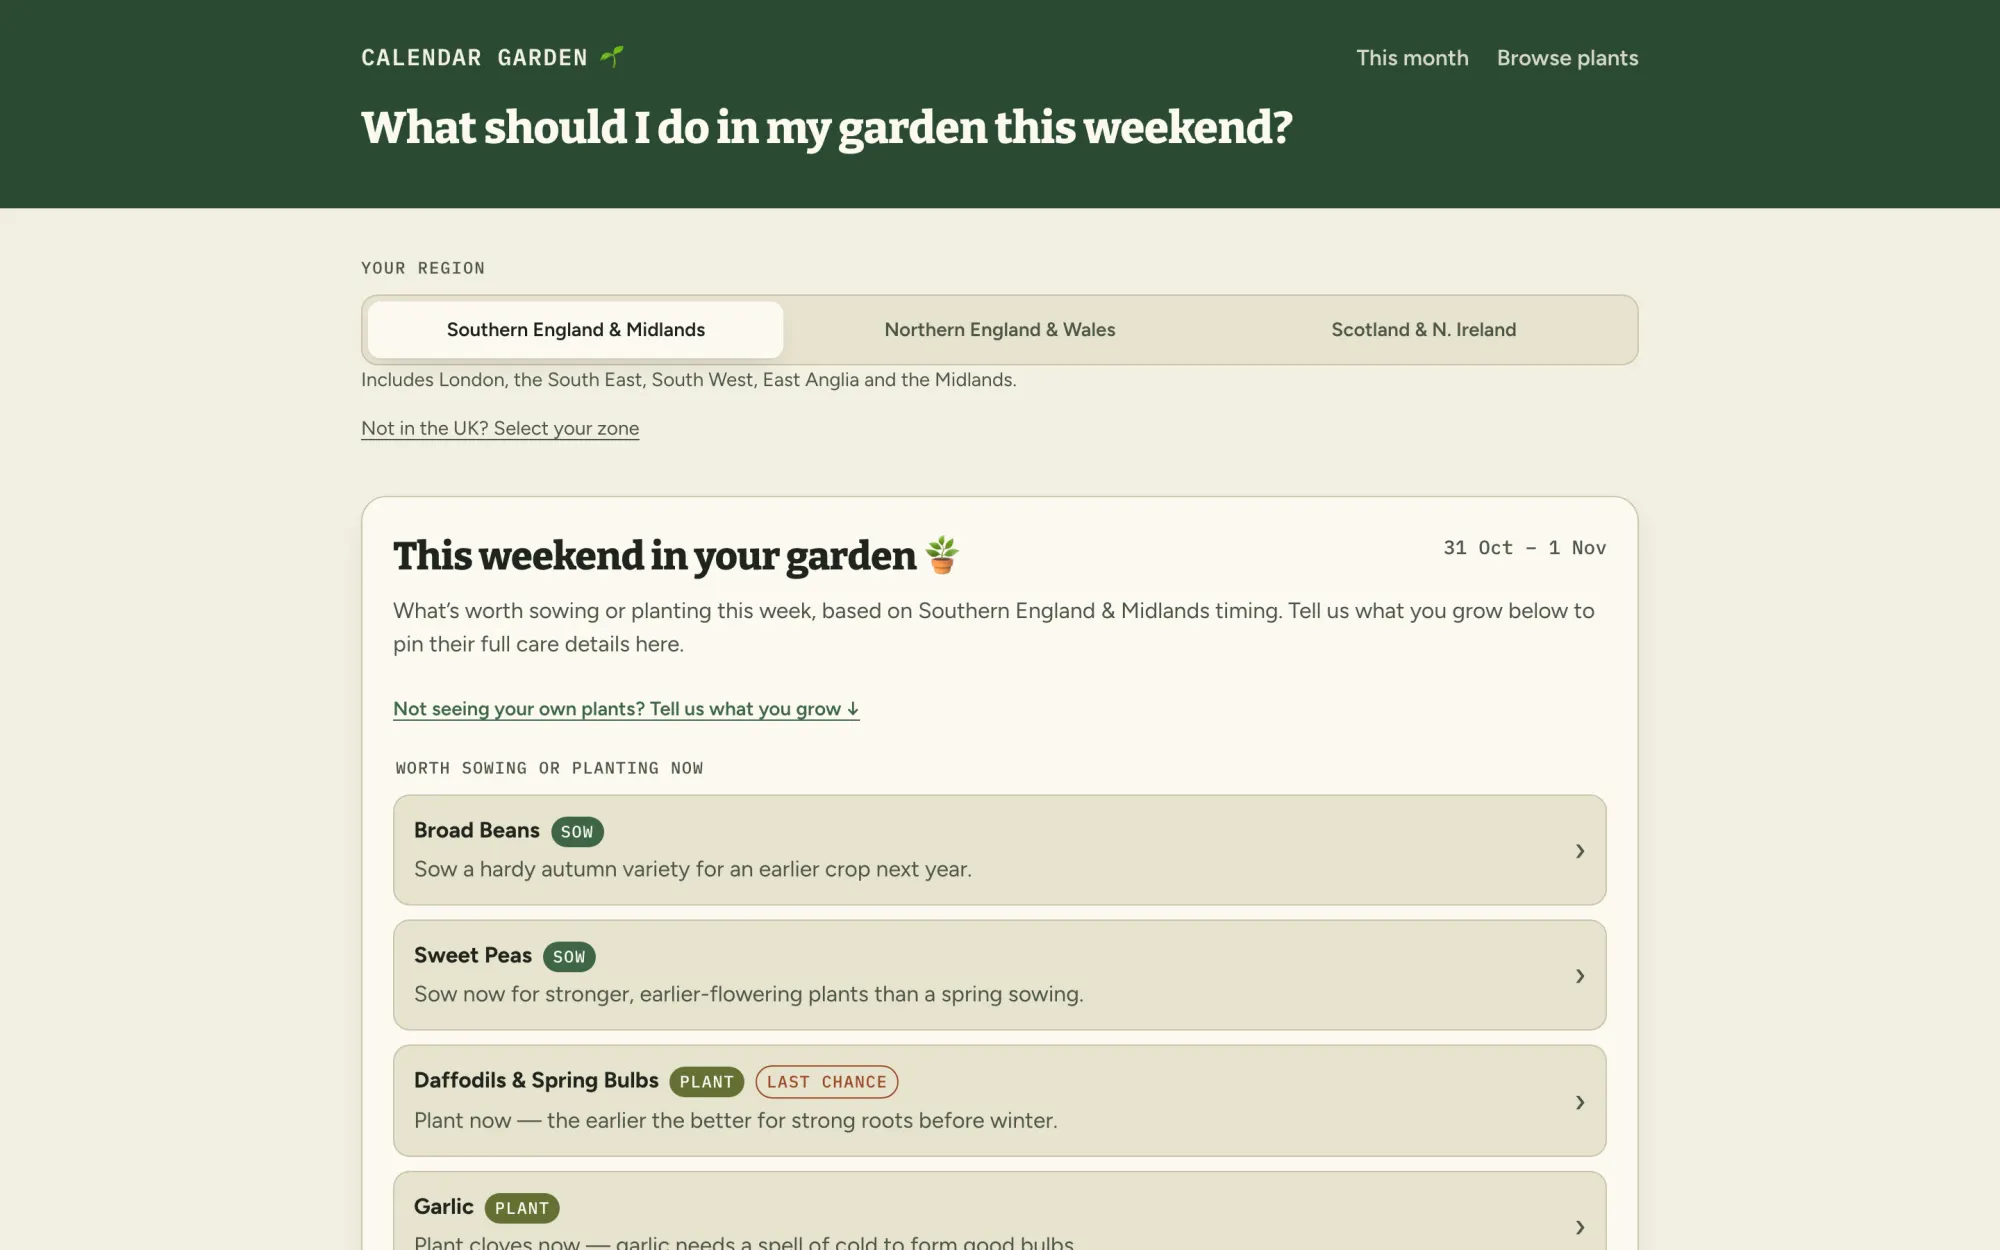Open Browse plants in top navigation

[1567, 58]
